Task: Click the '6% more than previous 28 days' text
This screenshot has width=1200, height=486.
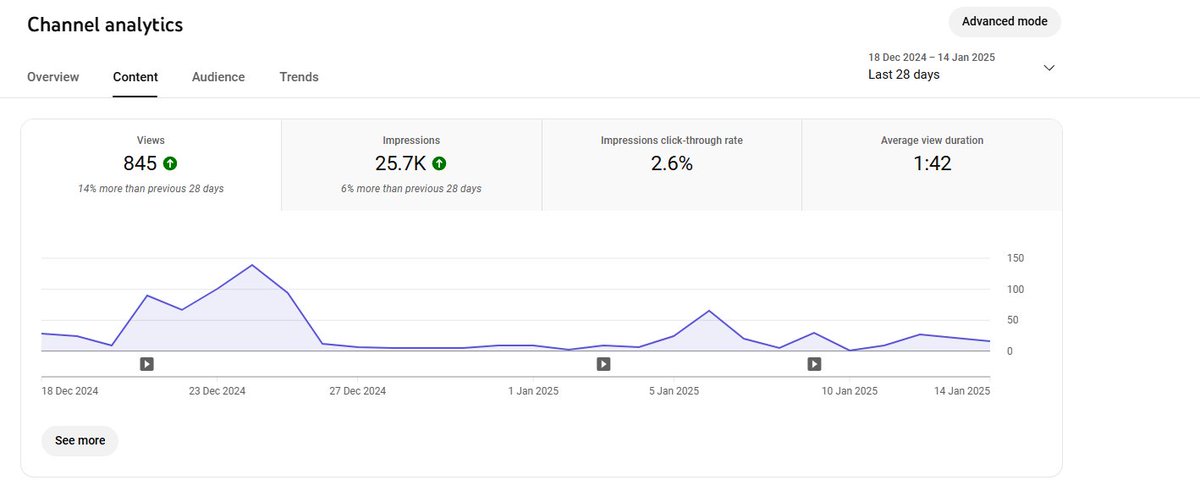Action: point(411,189)
